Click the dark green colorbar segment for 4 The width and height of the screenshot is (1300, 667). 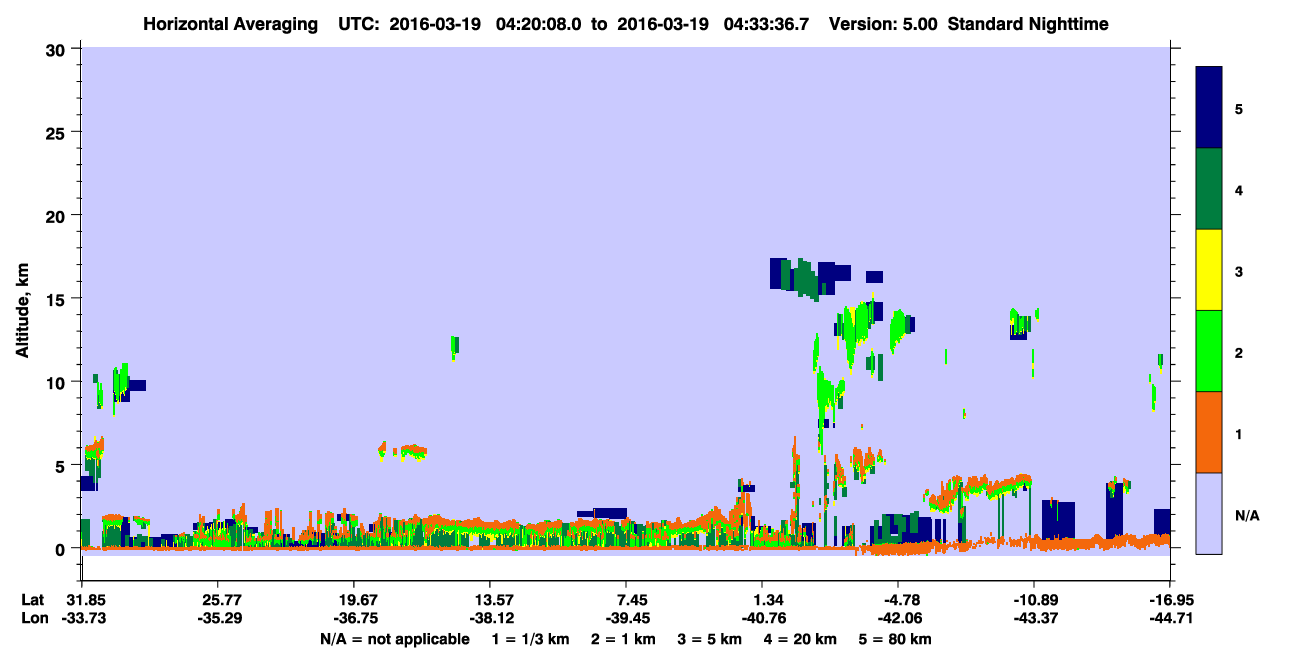click(1209, 189)
